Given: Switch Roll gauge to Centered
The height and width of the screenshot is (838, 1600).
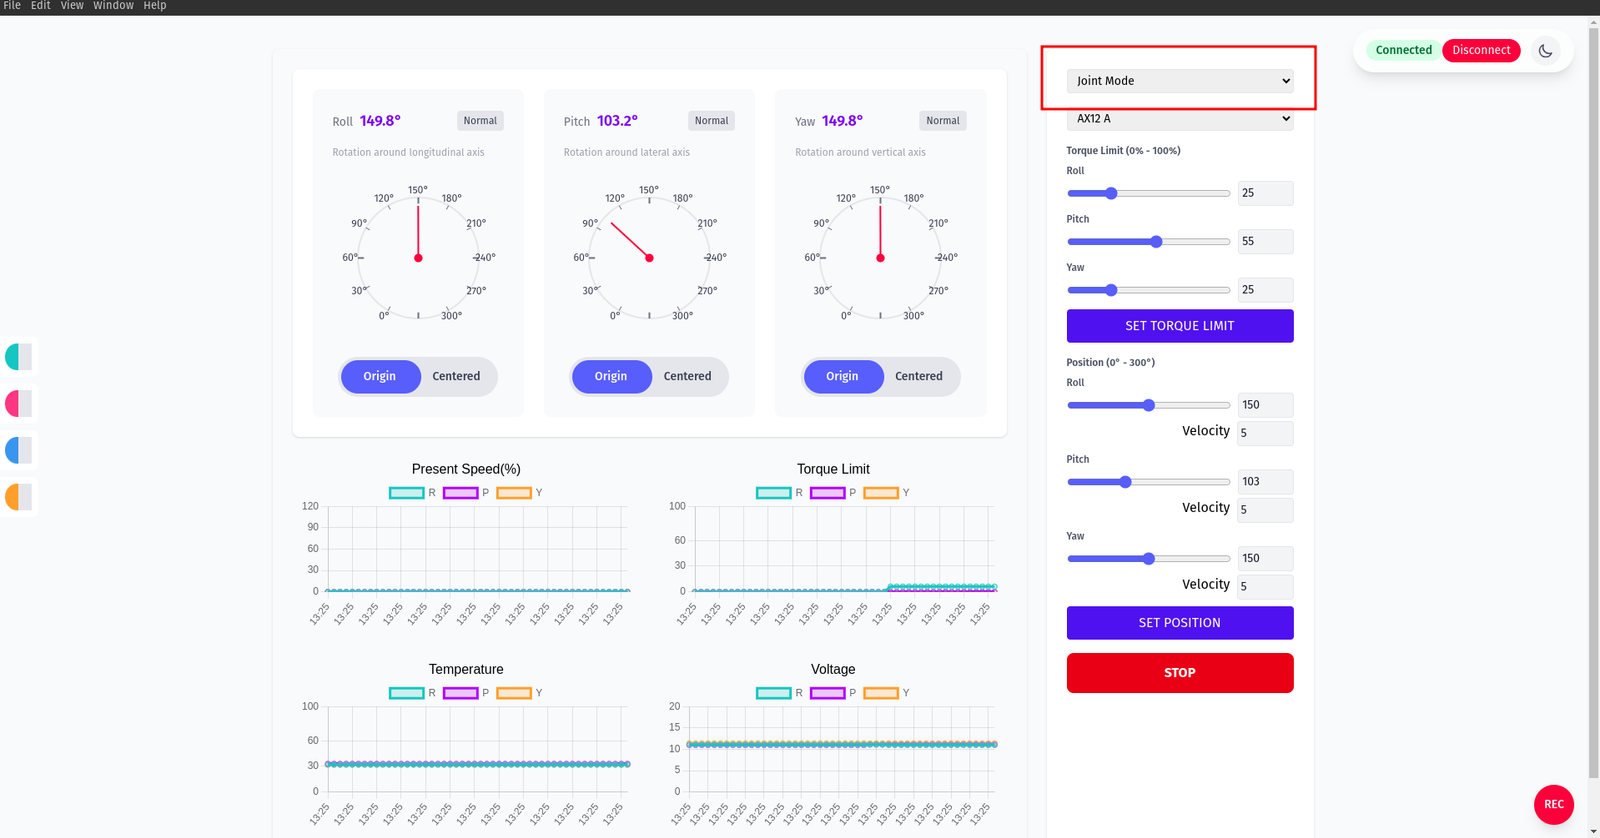Looking at the screenshot, I should [x=456, y=377].
